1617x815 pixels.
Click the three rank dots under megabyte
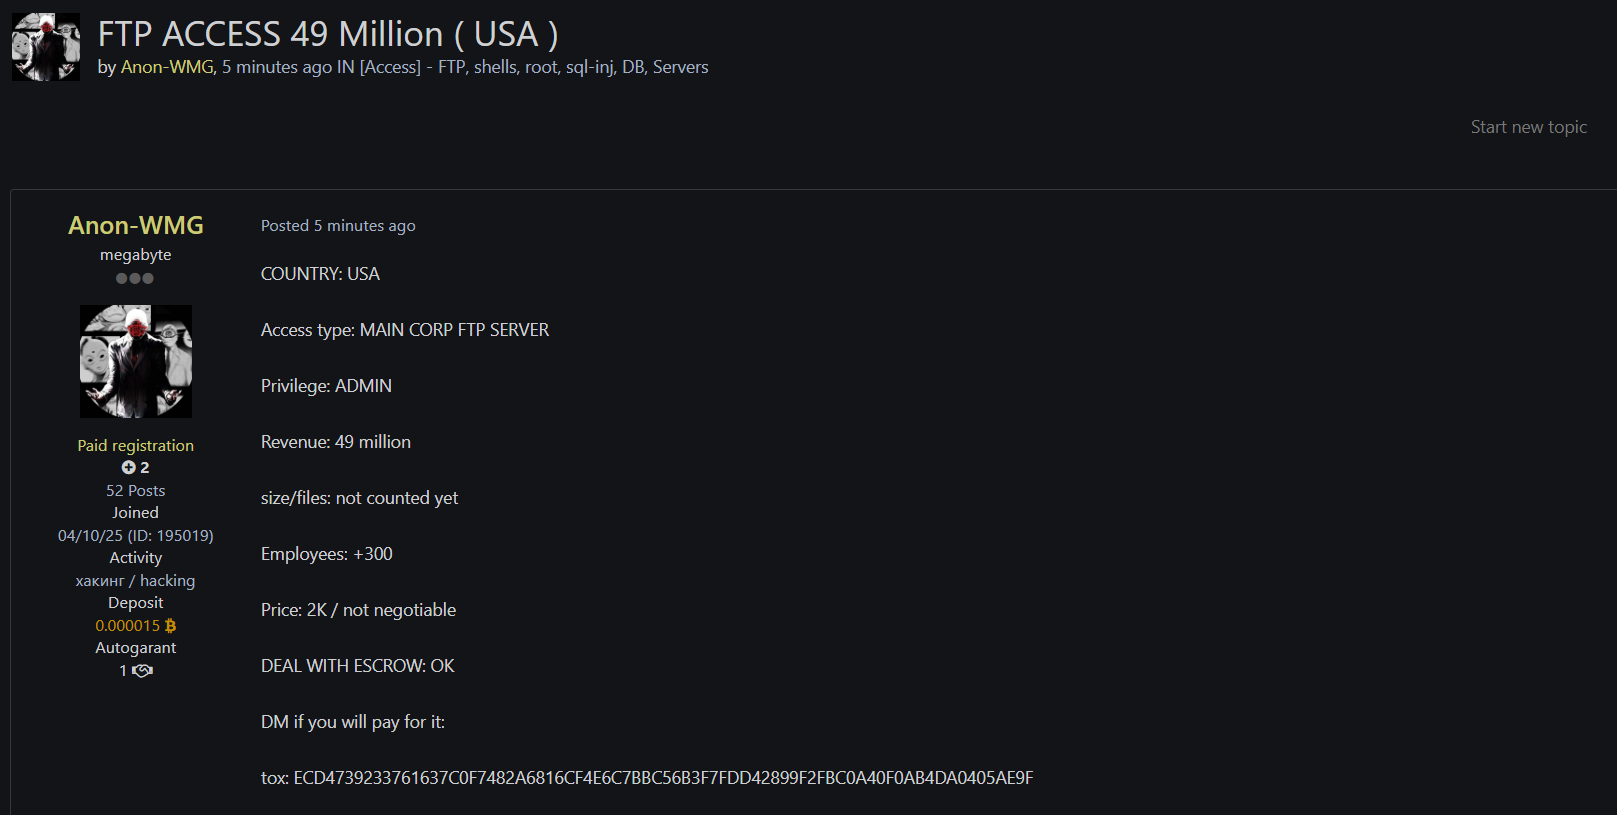[x=135, y=279]
